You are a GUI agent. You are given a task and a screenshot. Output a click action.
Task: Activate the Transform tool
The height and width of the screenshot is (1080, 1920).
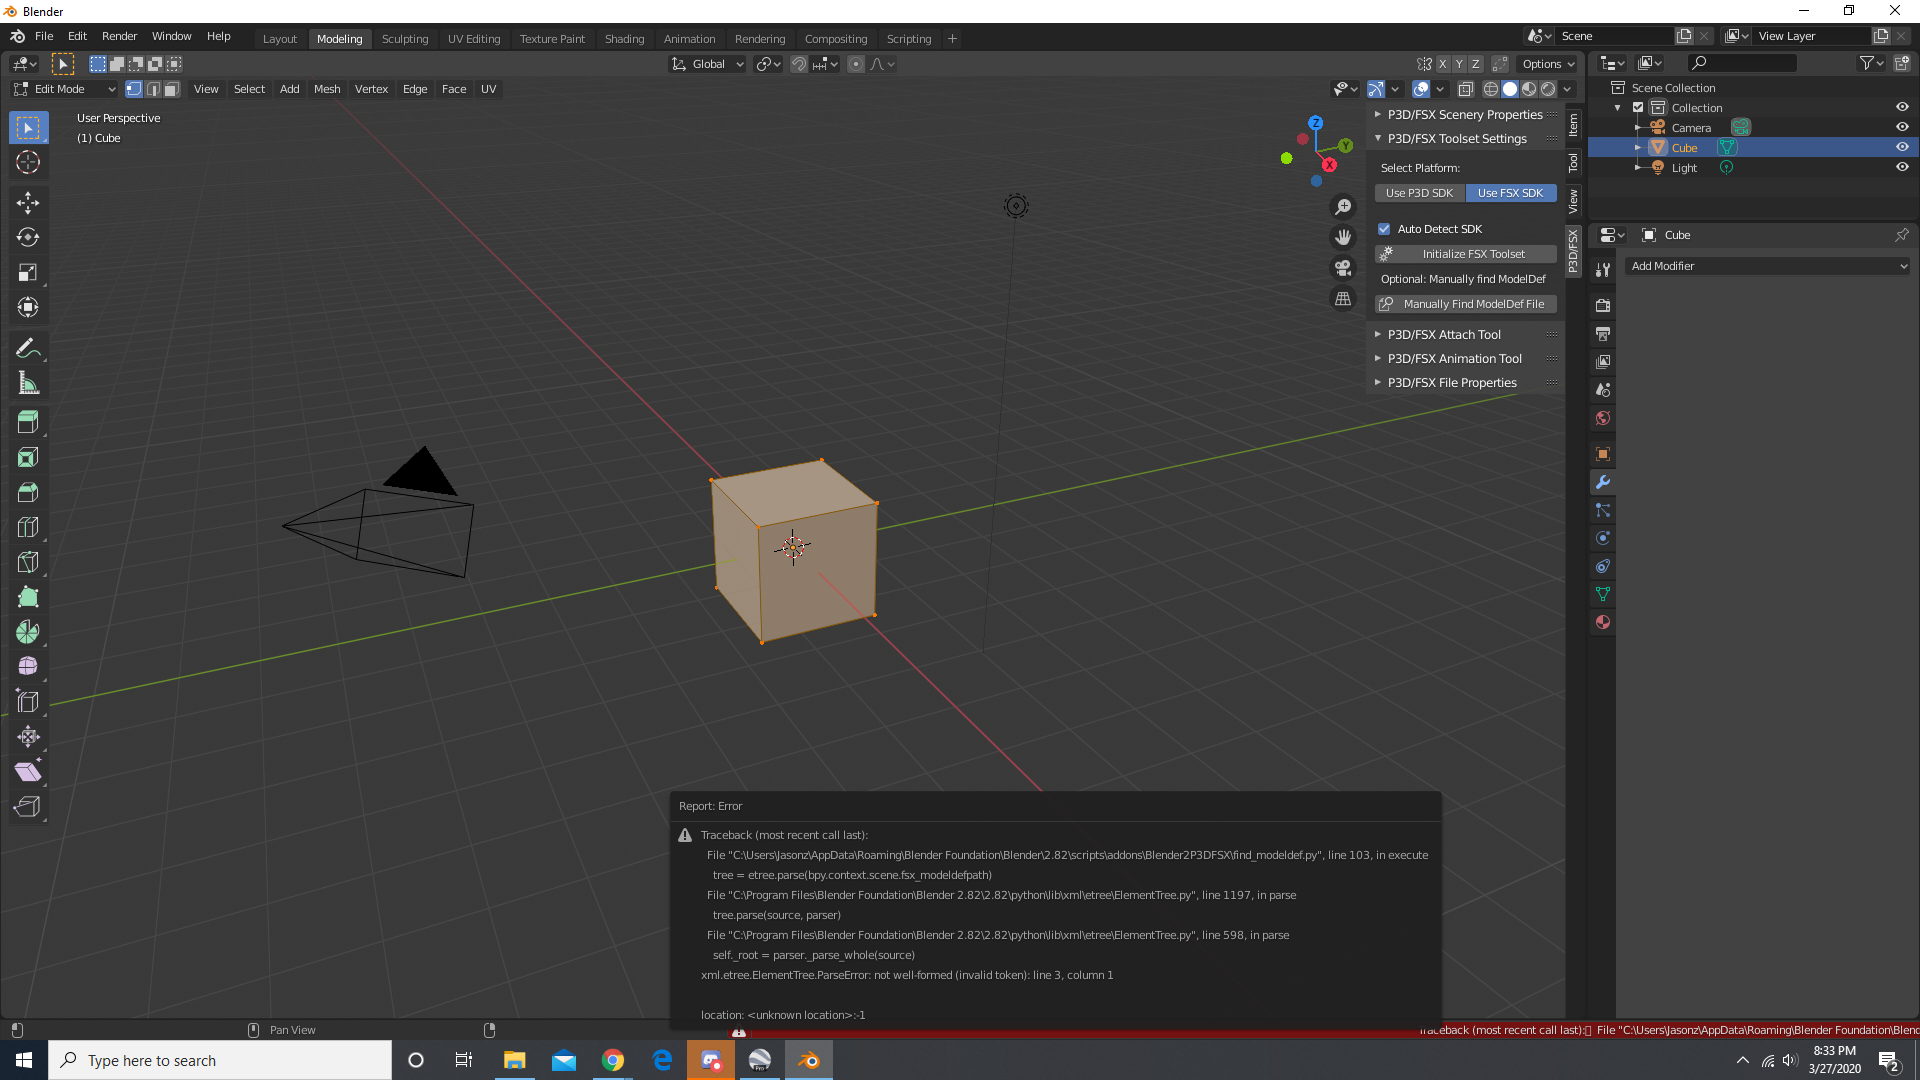(28, 308)
